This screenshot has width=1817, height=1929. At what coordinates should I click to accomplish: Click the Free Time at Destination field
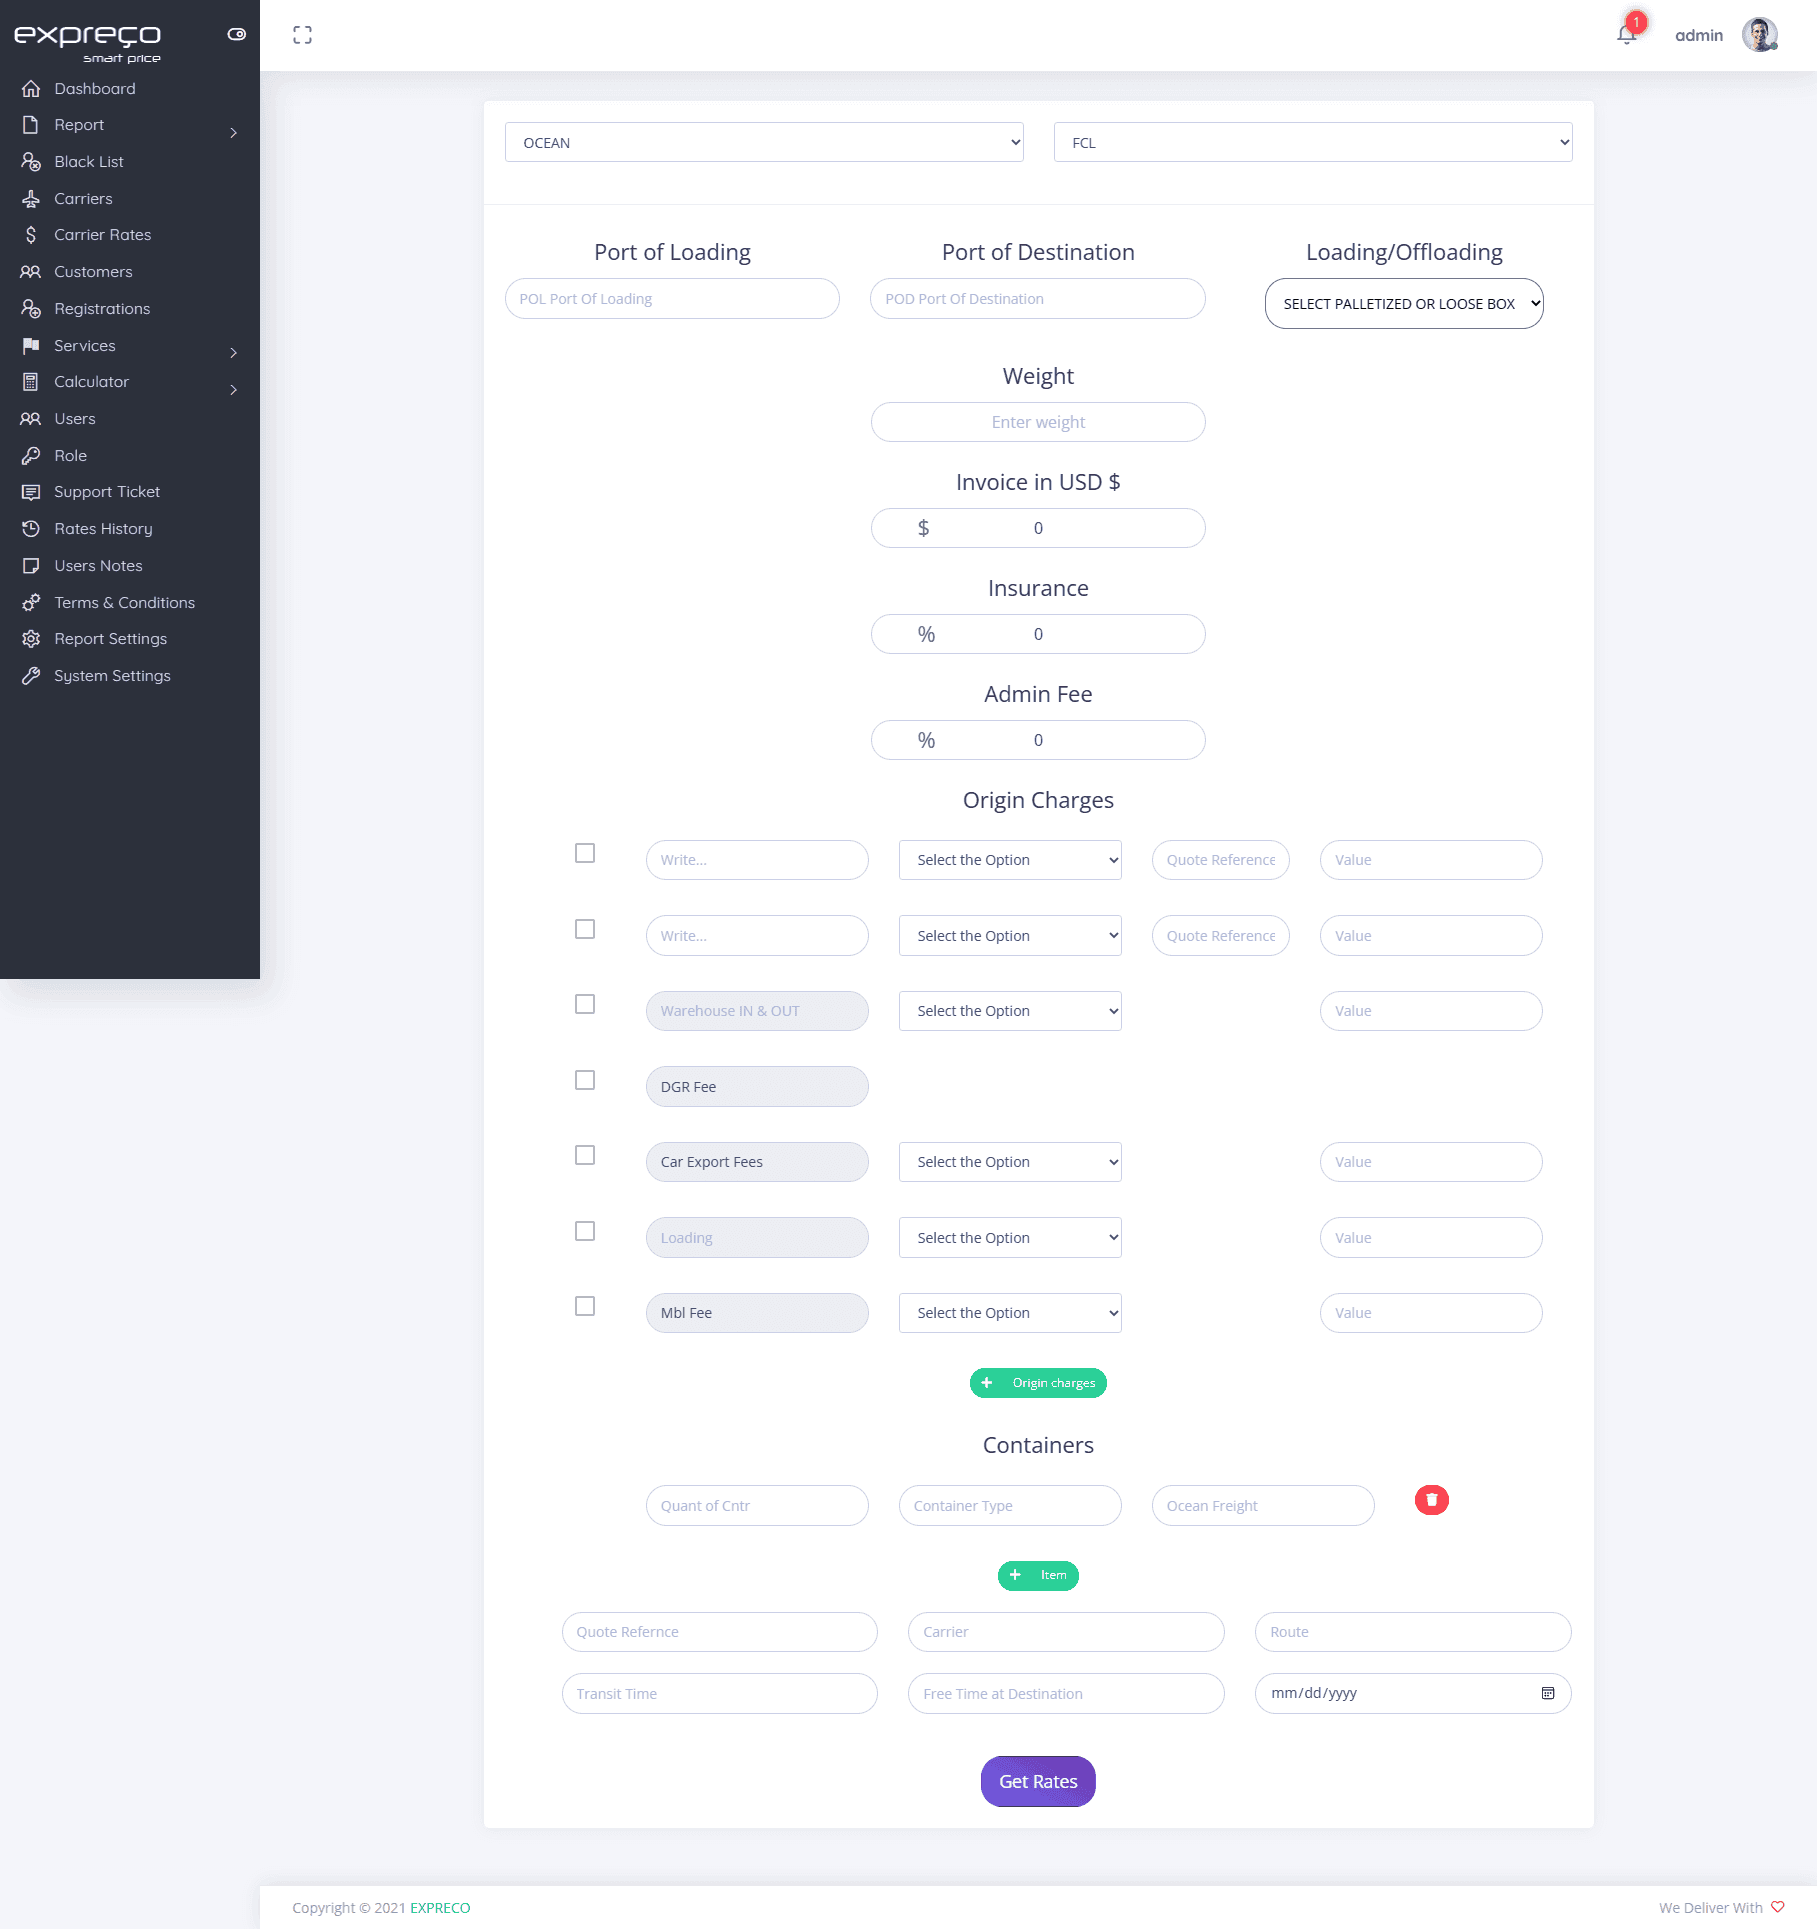click(1066, 1694)
